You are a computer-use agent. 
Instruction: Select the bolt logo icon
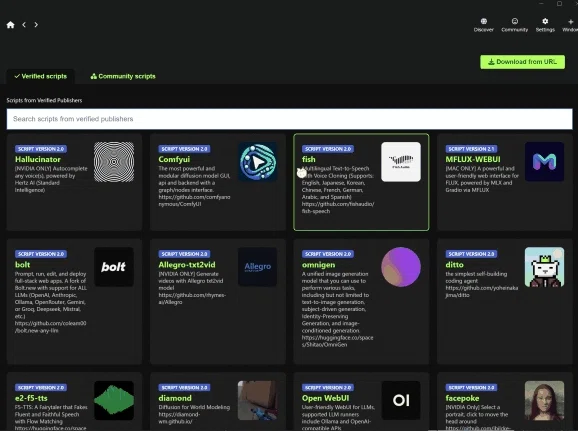(x=114, y=267)
